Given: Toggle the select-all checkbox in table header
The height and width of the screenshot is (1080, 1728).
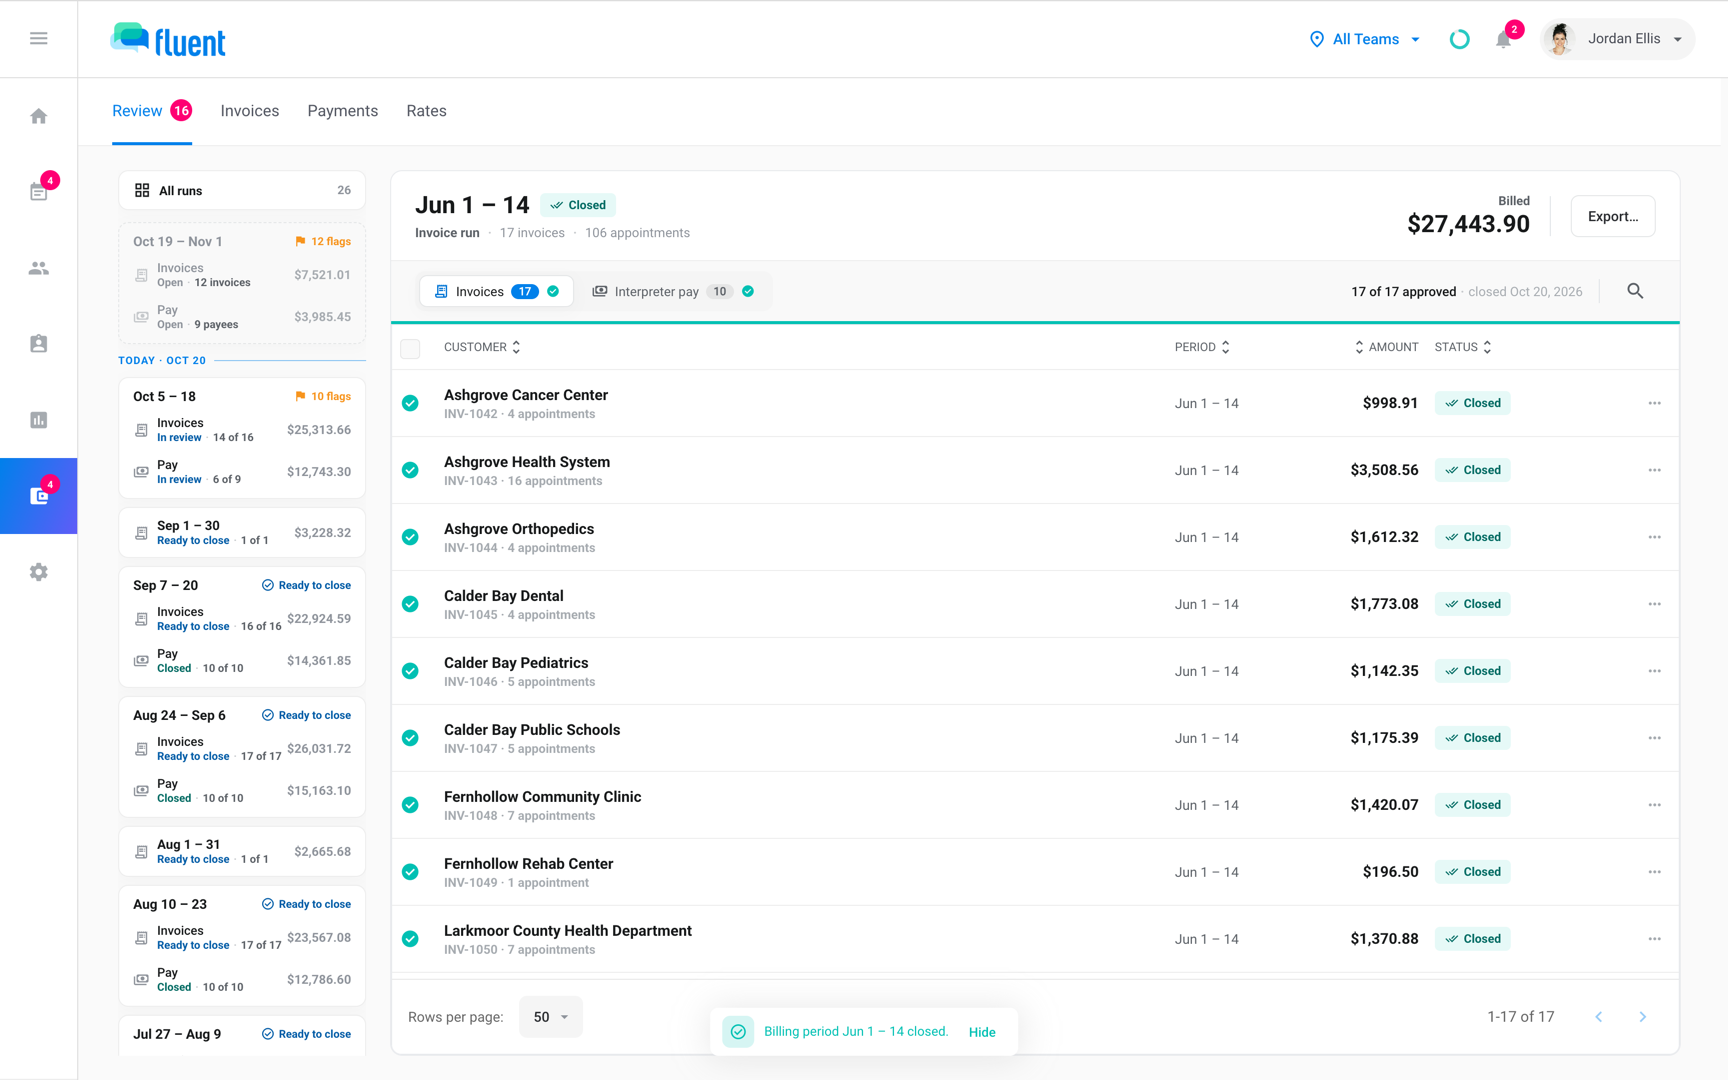Looking at the screenshot, I should [410, 348].
